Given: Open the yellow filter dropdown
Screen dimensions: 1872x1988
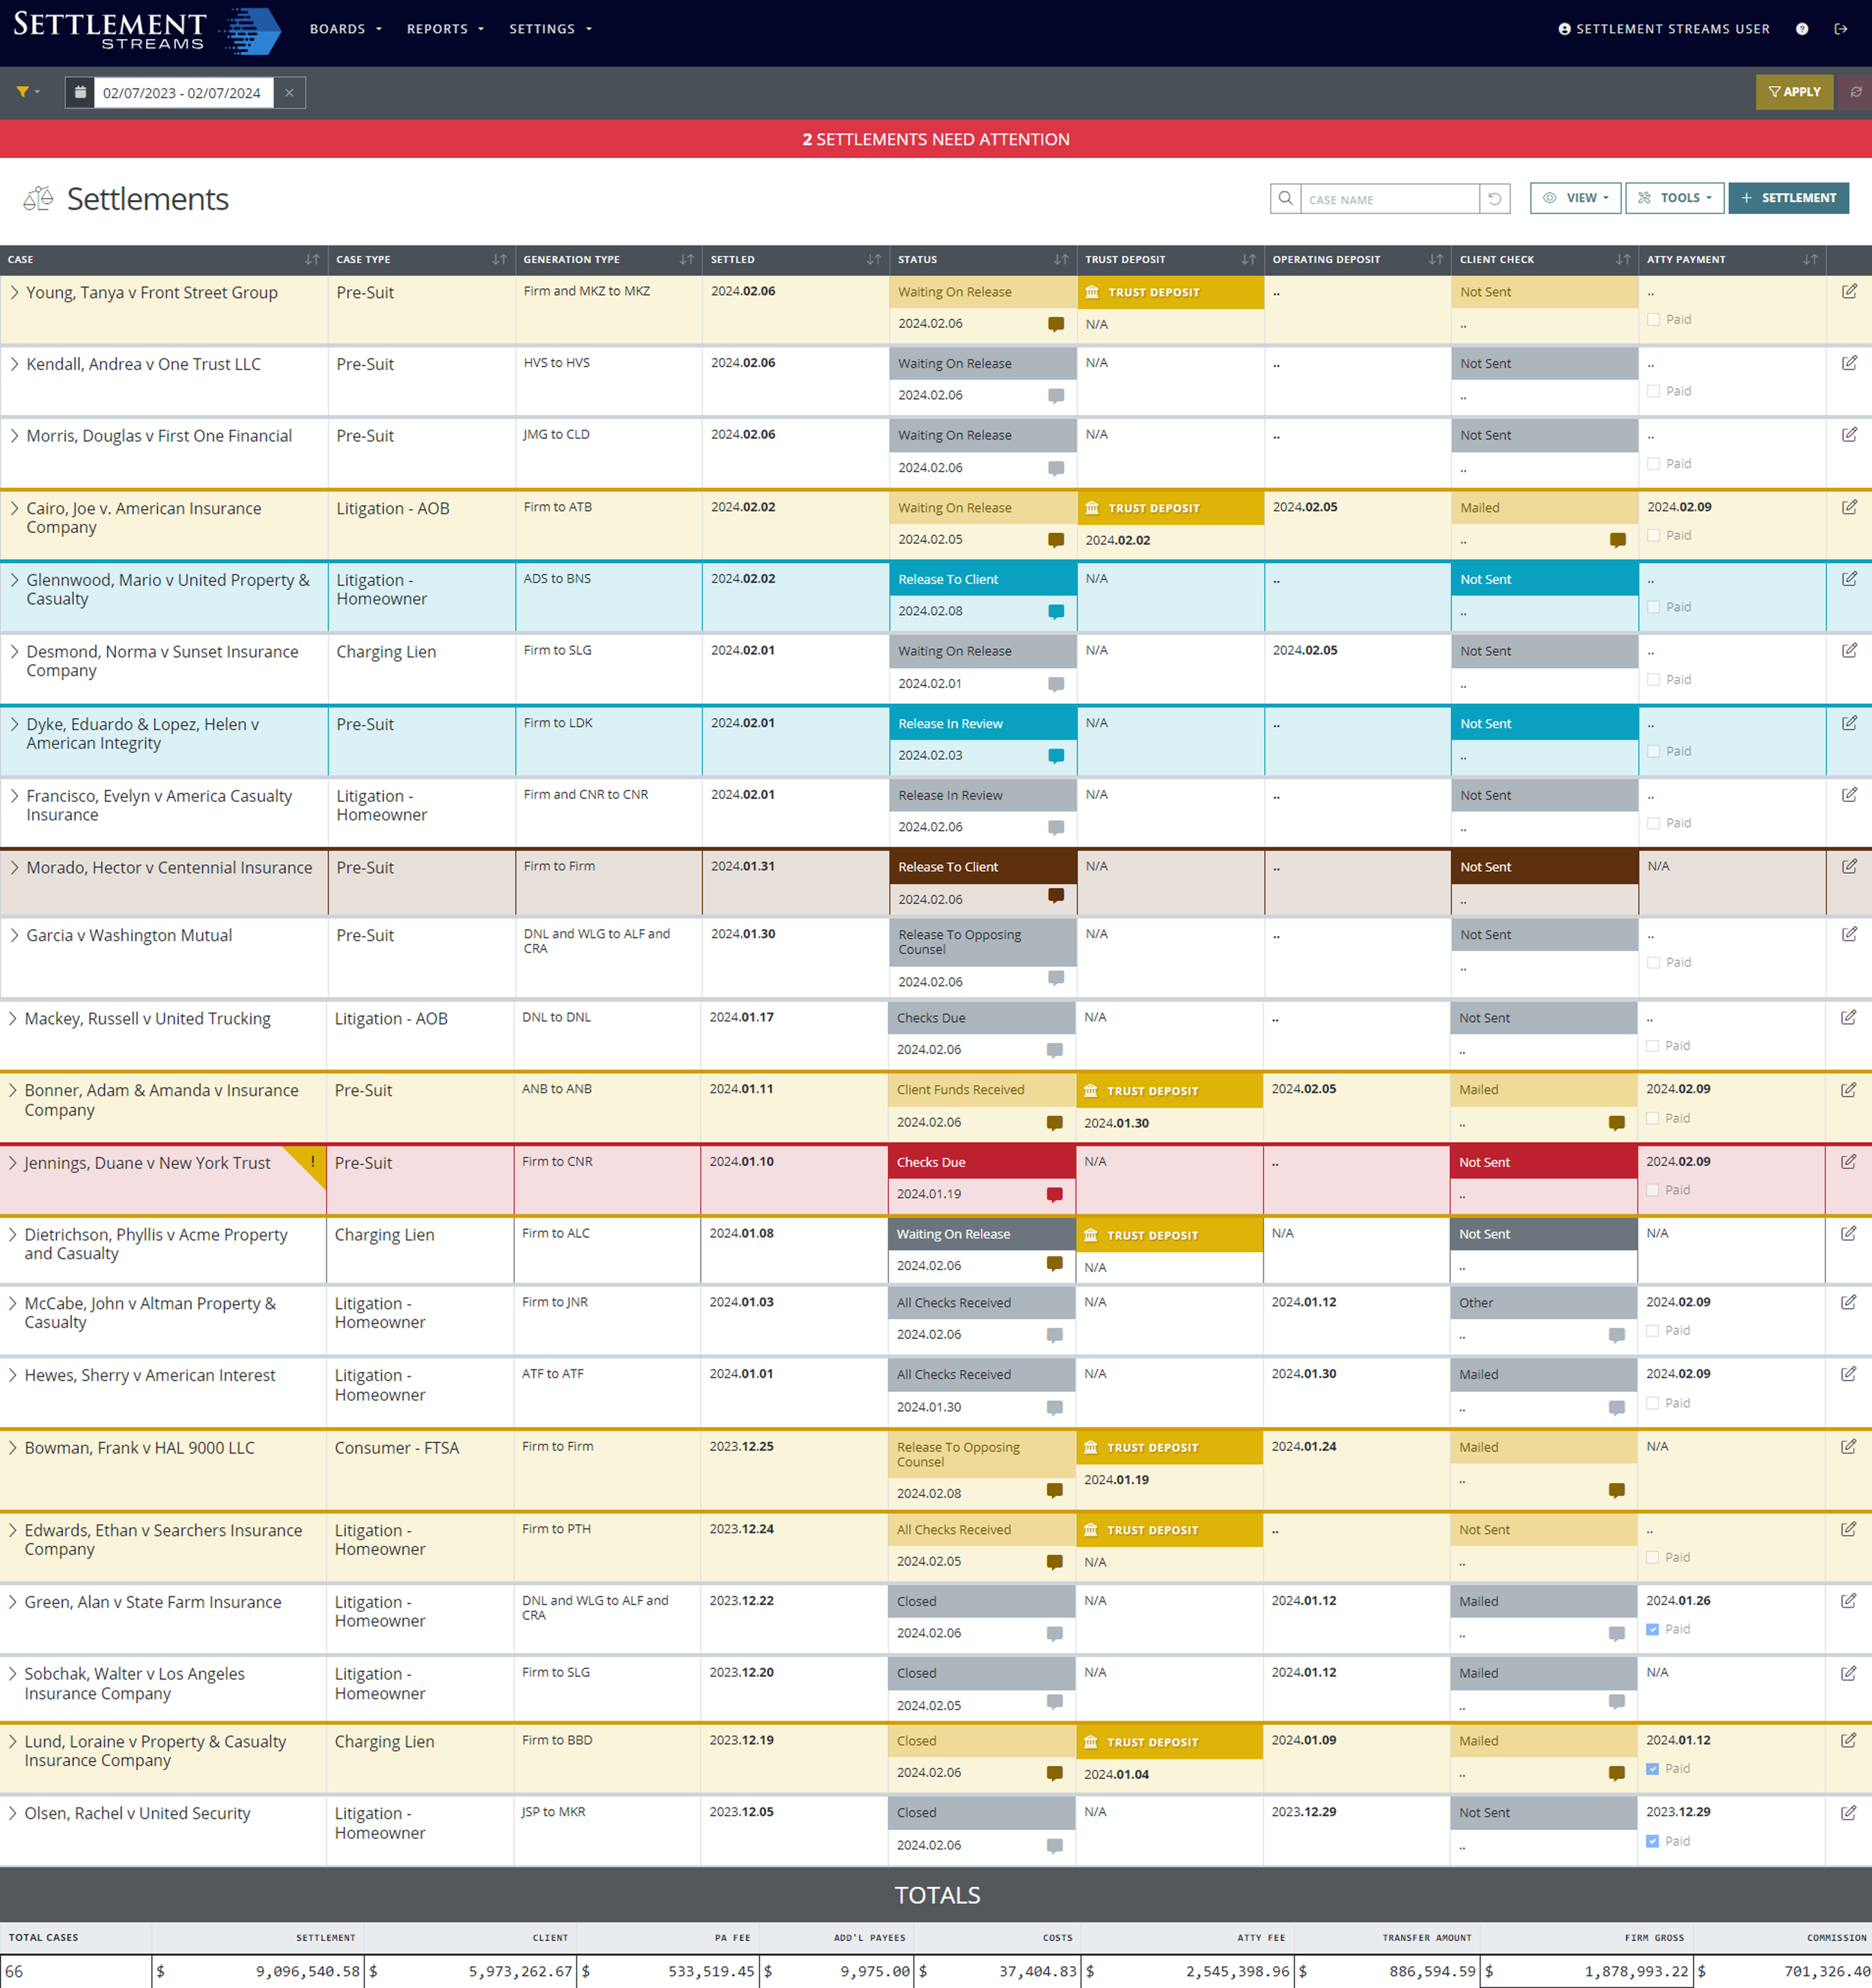Looking at the screenshot, I should [27, 92].
